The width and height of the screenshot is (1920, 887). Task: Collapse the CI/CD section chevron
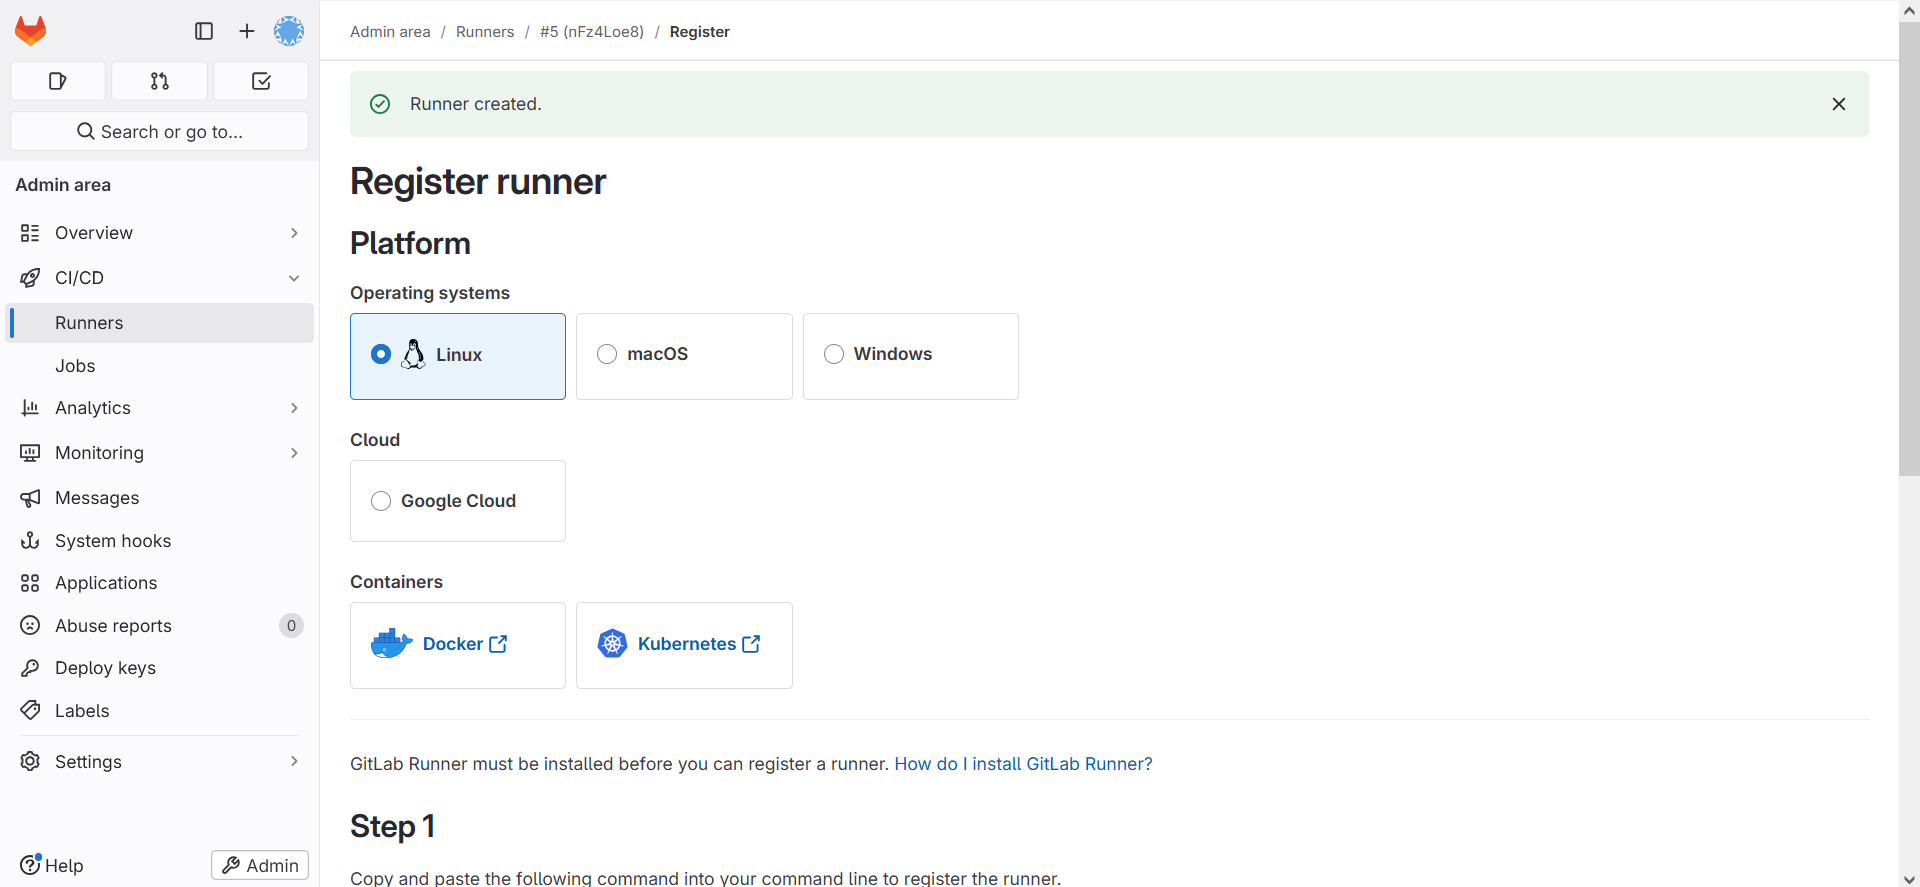(294, 278)
